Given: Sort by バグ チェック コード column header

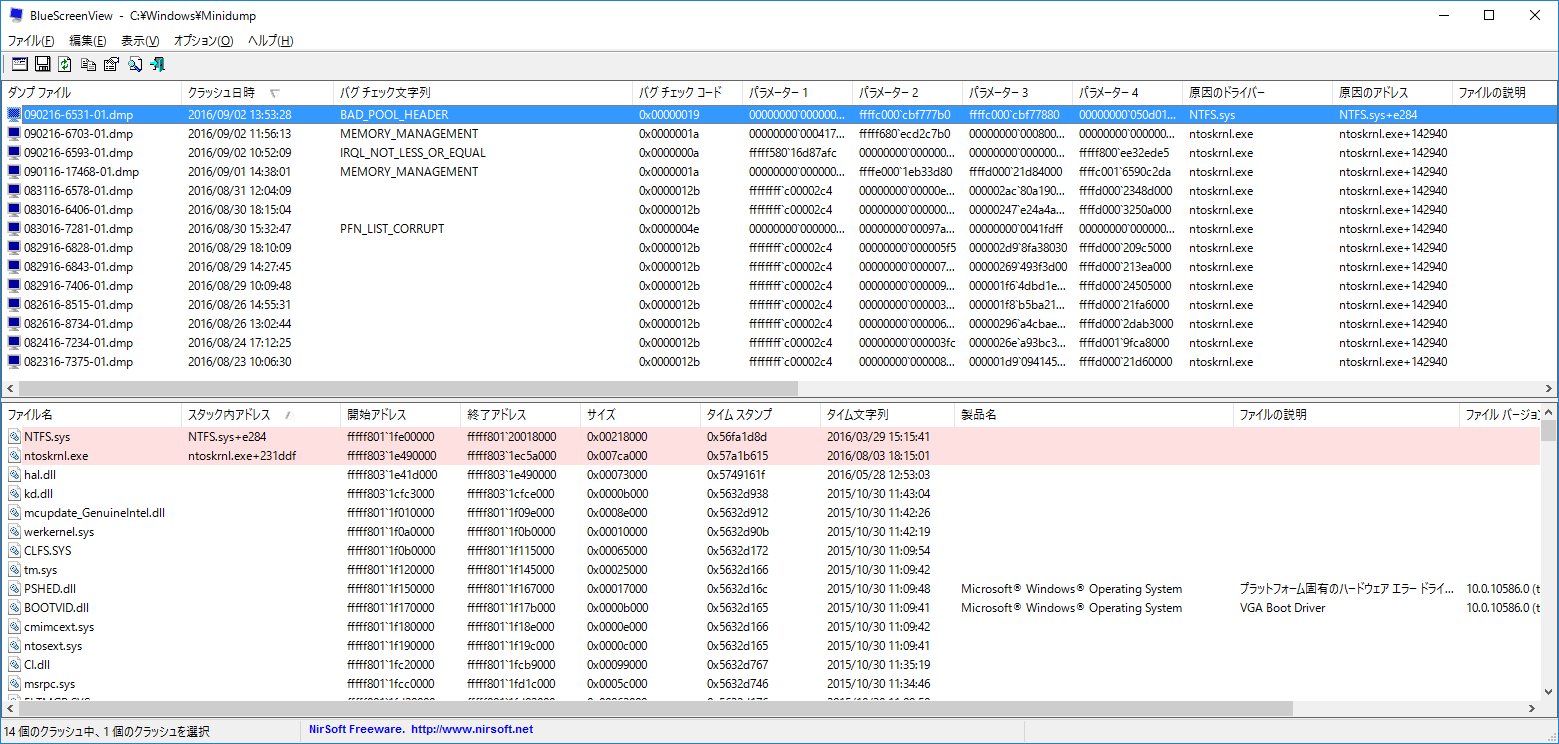Looking at the screenshot, I should [x=686, y=93].
